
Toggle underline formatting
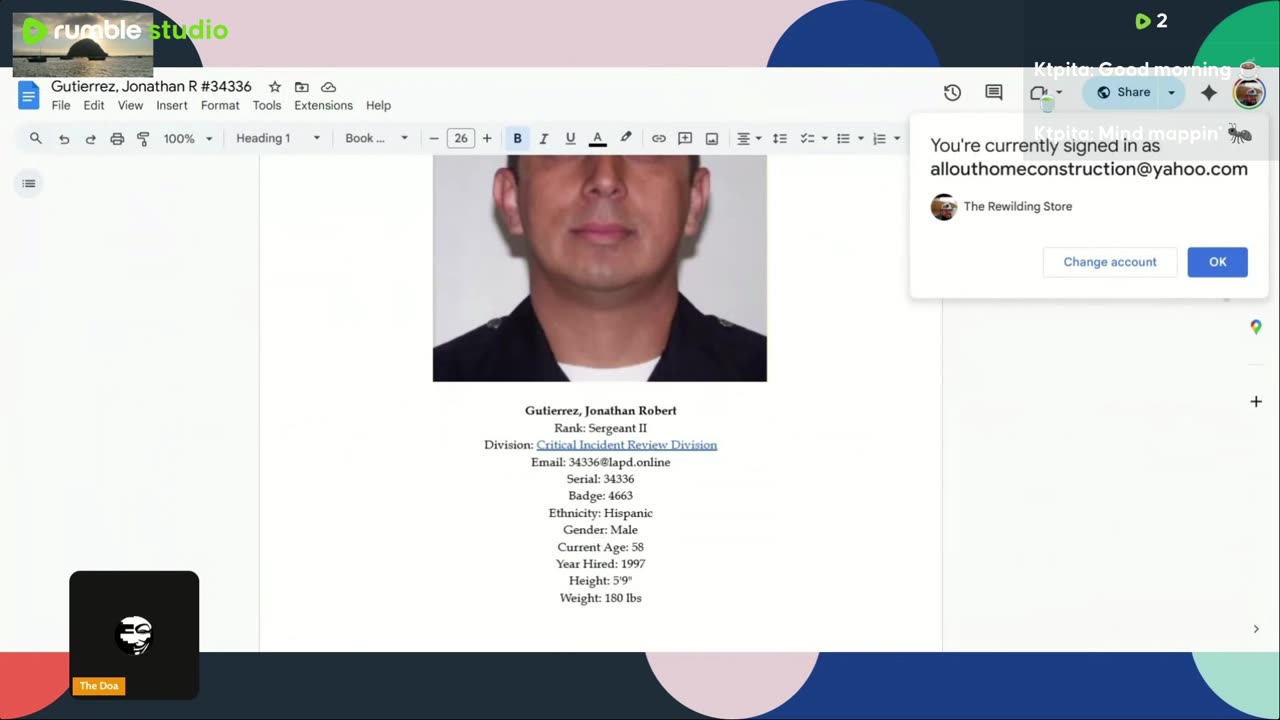coord(570,139)
